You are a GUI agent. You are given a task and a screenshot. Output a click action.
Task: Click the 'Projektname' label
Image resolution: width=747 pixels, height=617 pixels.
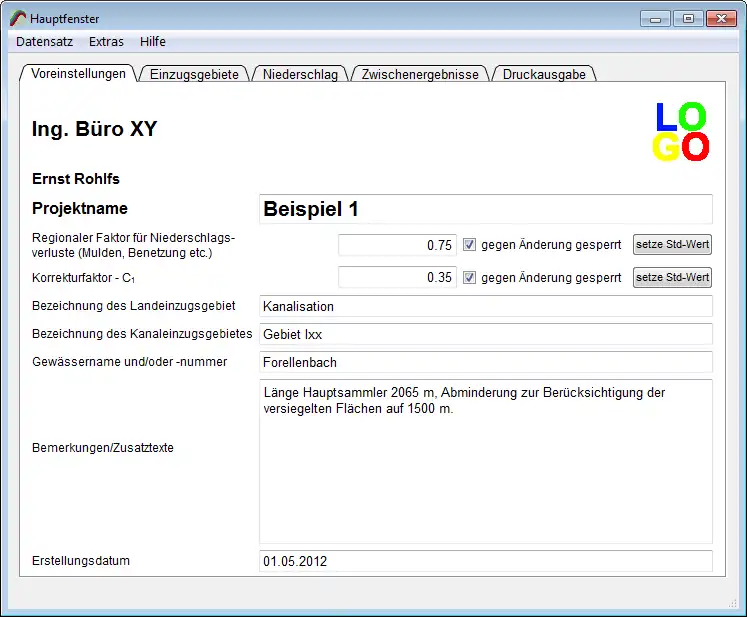(x=80, y=208)
